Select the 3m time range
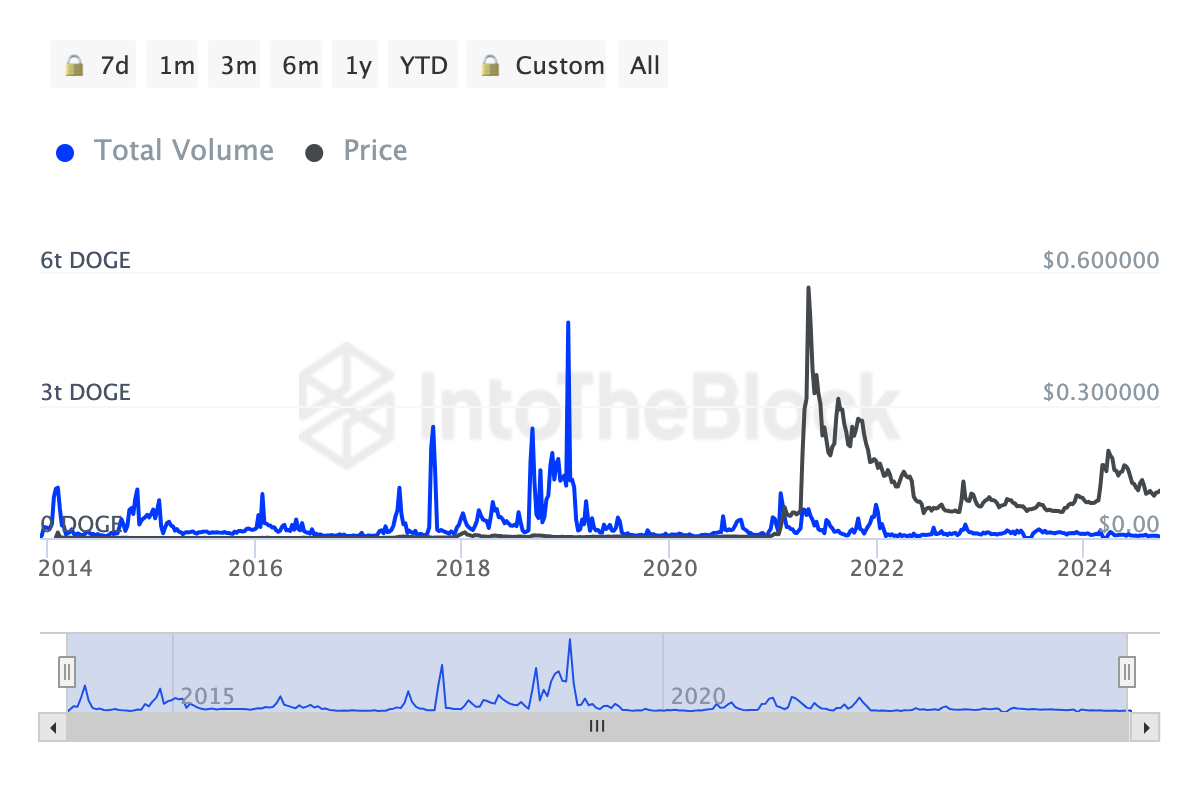1200x800 pixels. pos(239,66)
